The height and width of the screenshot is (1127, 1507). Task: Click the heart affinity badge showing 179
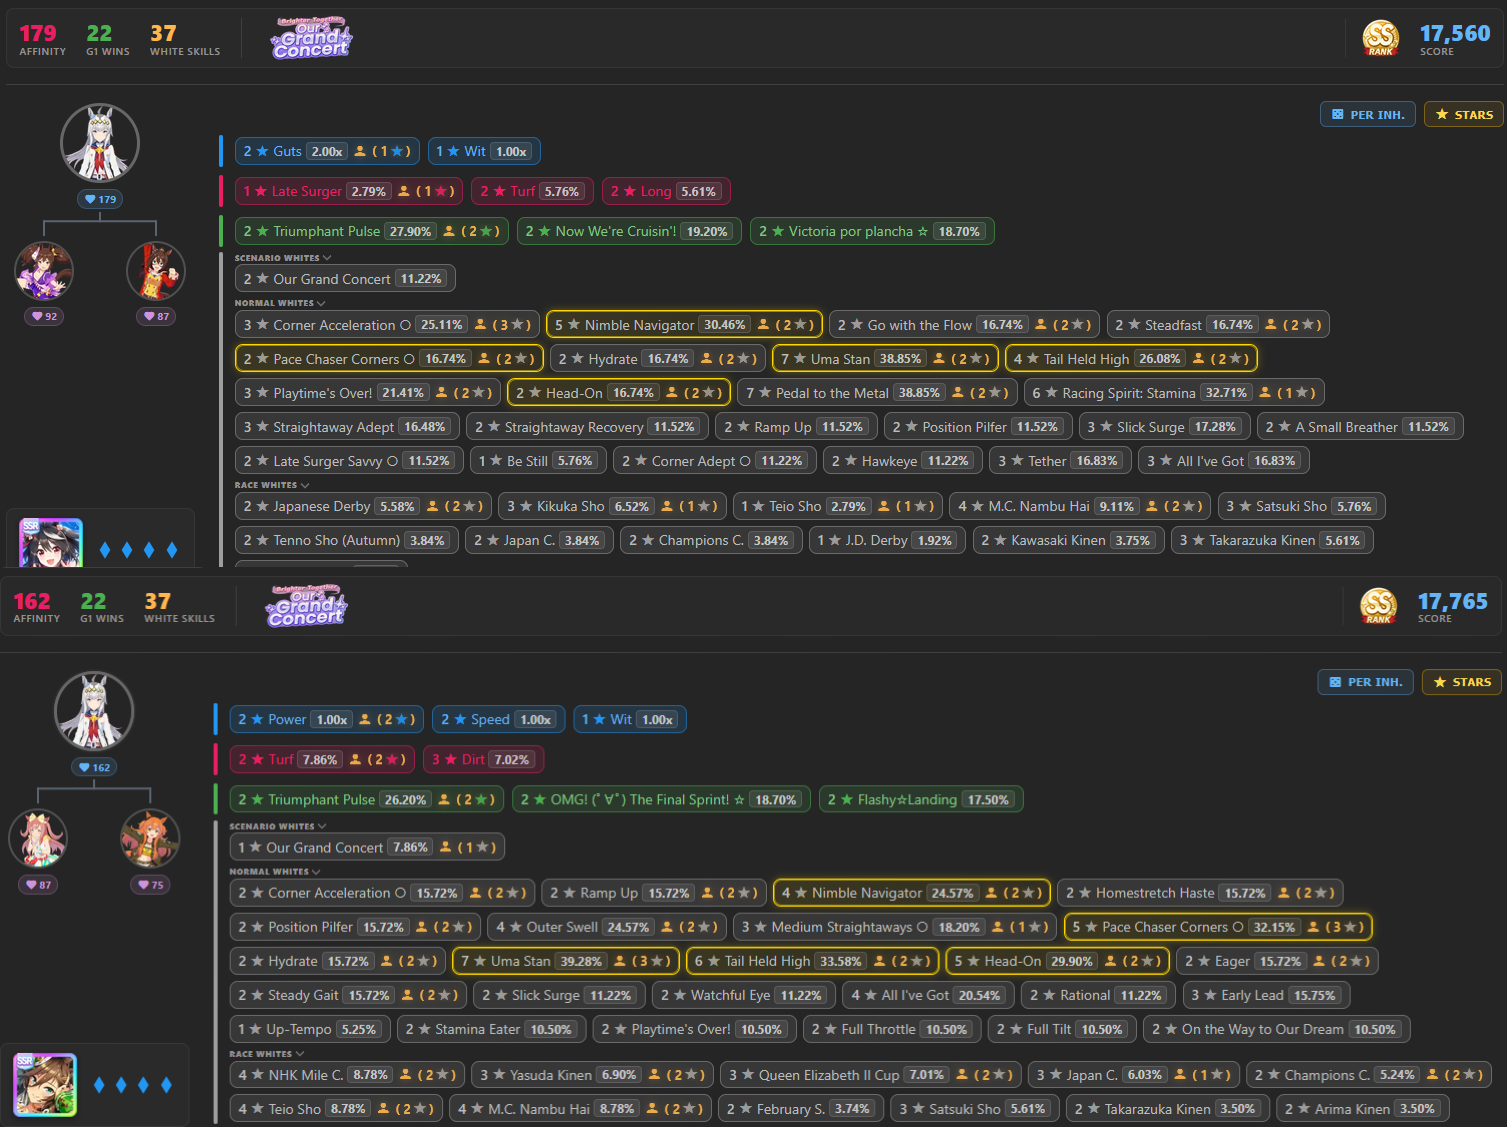coord(100,199)
